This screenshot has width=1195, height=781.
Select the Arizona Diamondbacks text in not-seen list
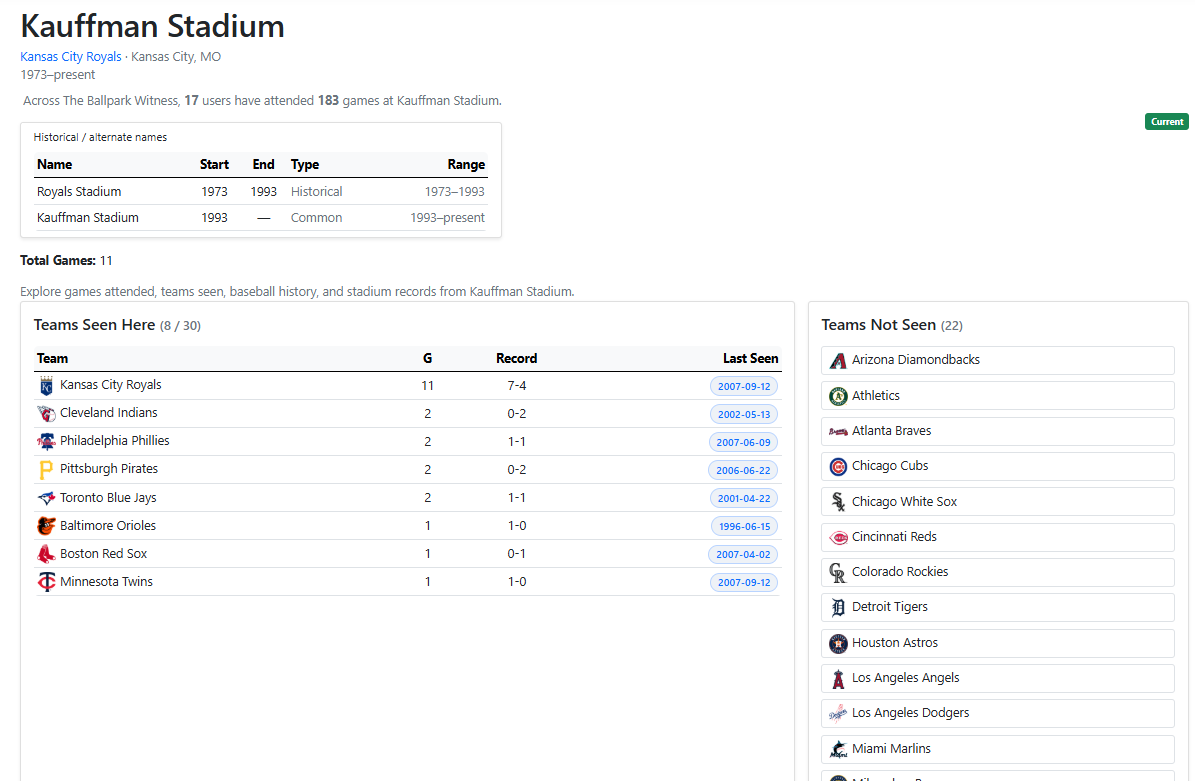[x=915, y=360]
